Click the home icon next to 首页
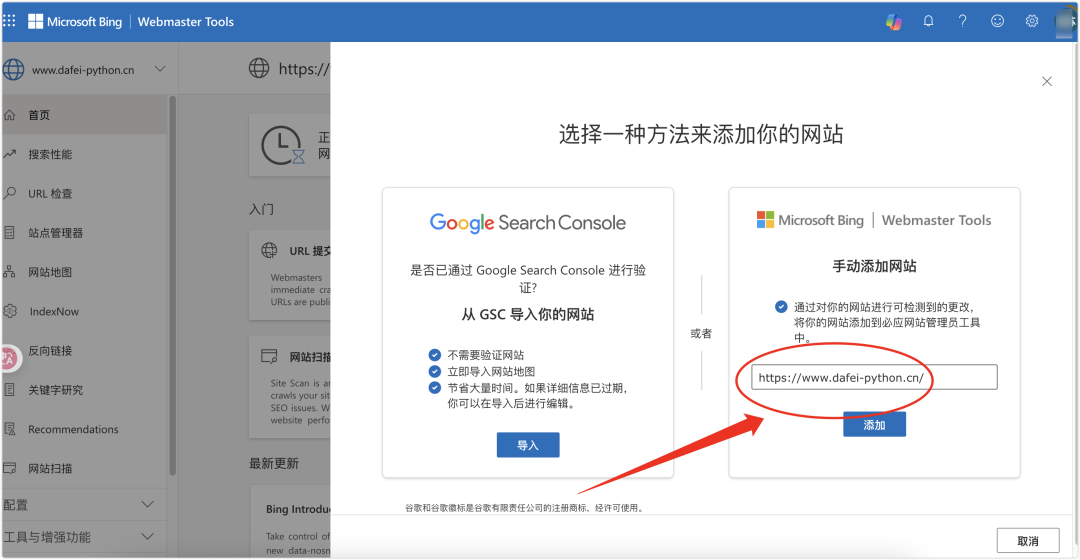The width and height of the screenshot is (1080, 560). pyautogui.click(x=10, y=115)
